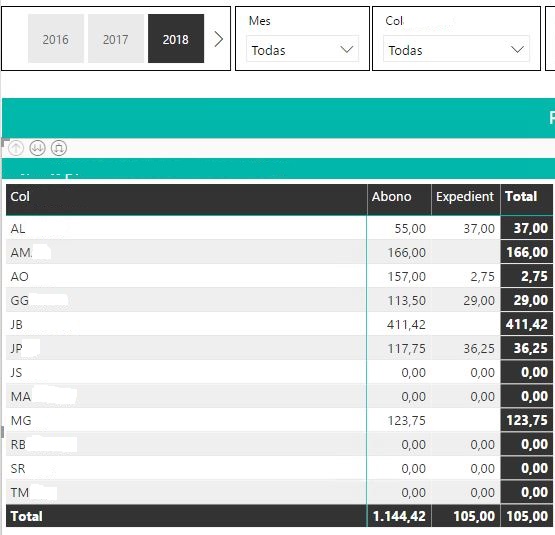Click the Abono value 113,50
Image resolution: width=555 pixels, height=535 pixels.
point(406,301)
